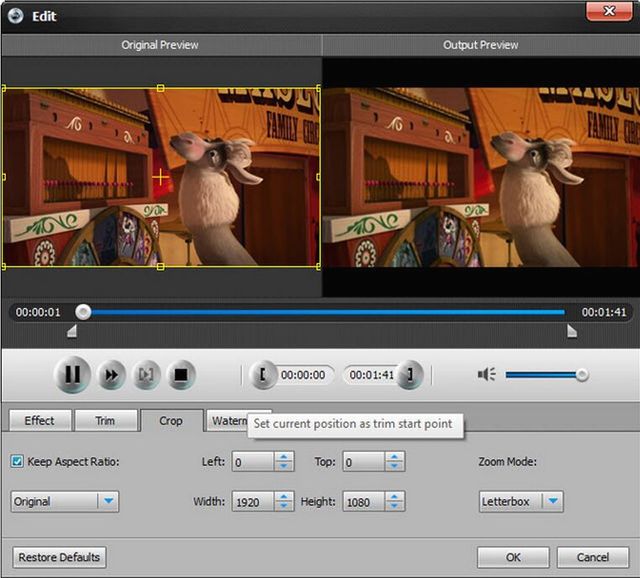This screenshot has height=578, width=640.
Task: Click the trim end time 00:01:41 field
Action: [x=371, y=375]
